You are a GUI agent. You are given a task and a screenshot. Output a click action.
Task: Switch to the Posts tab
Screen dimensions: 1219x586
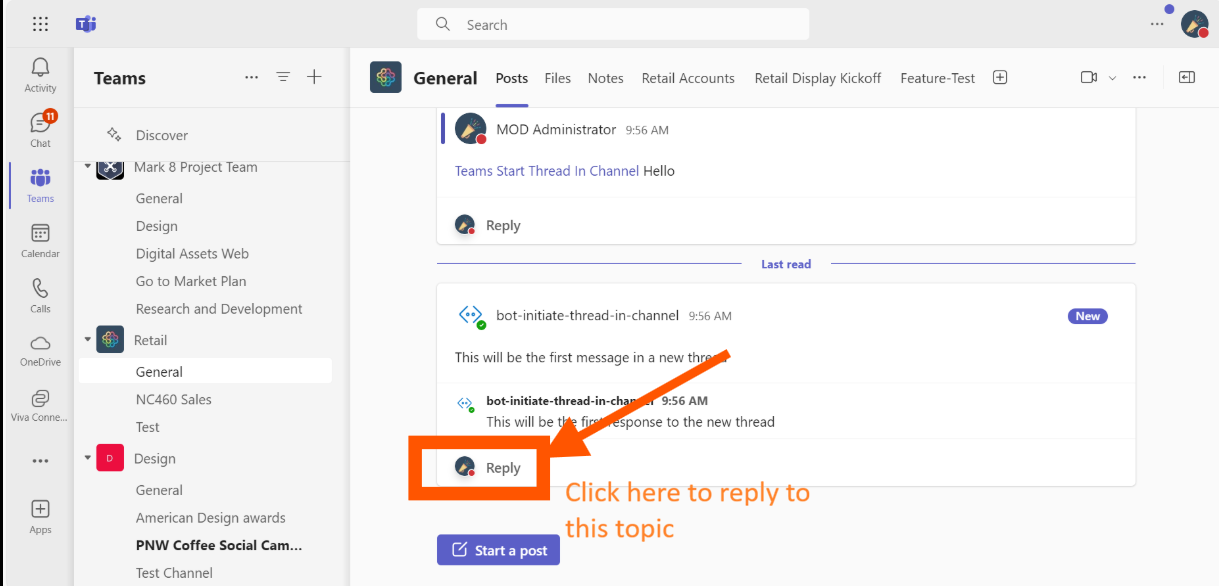(x=511, y=78)
